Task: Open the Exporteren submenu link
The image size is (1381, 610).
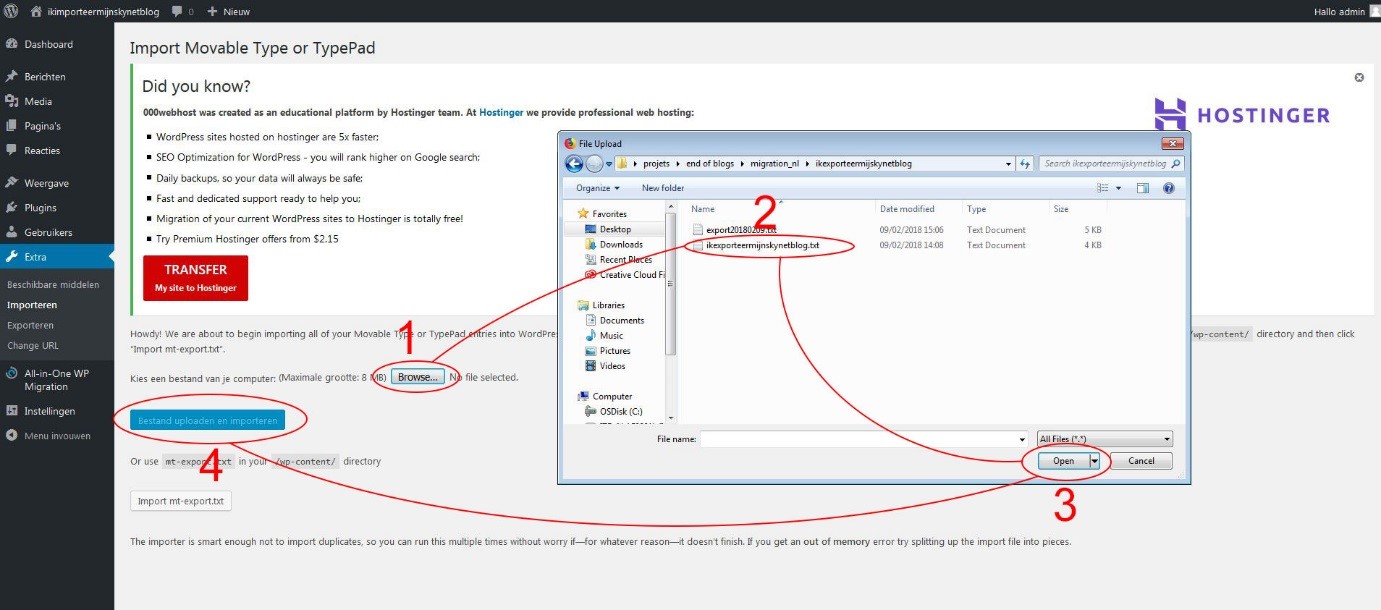Action: [30, 325]
